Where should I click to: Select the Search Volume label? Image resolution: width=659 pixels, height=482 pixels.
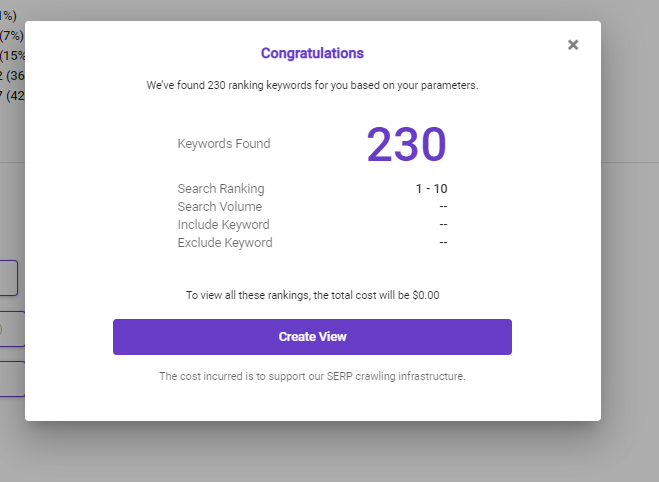pos(219,206)
